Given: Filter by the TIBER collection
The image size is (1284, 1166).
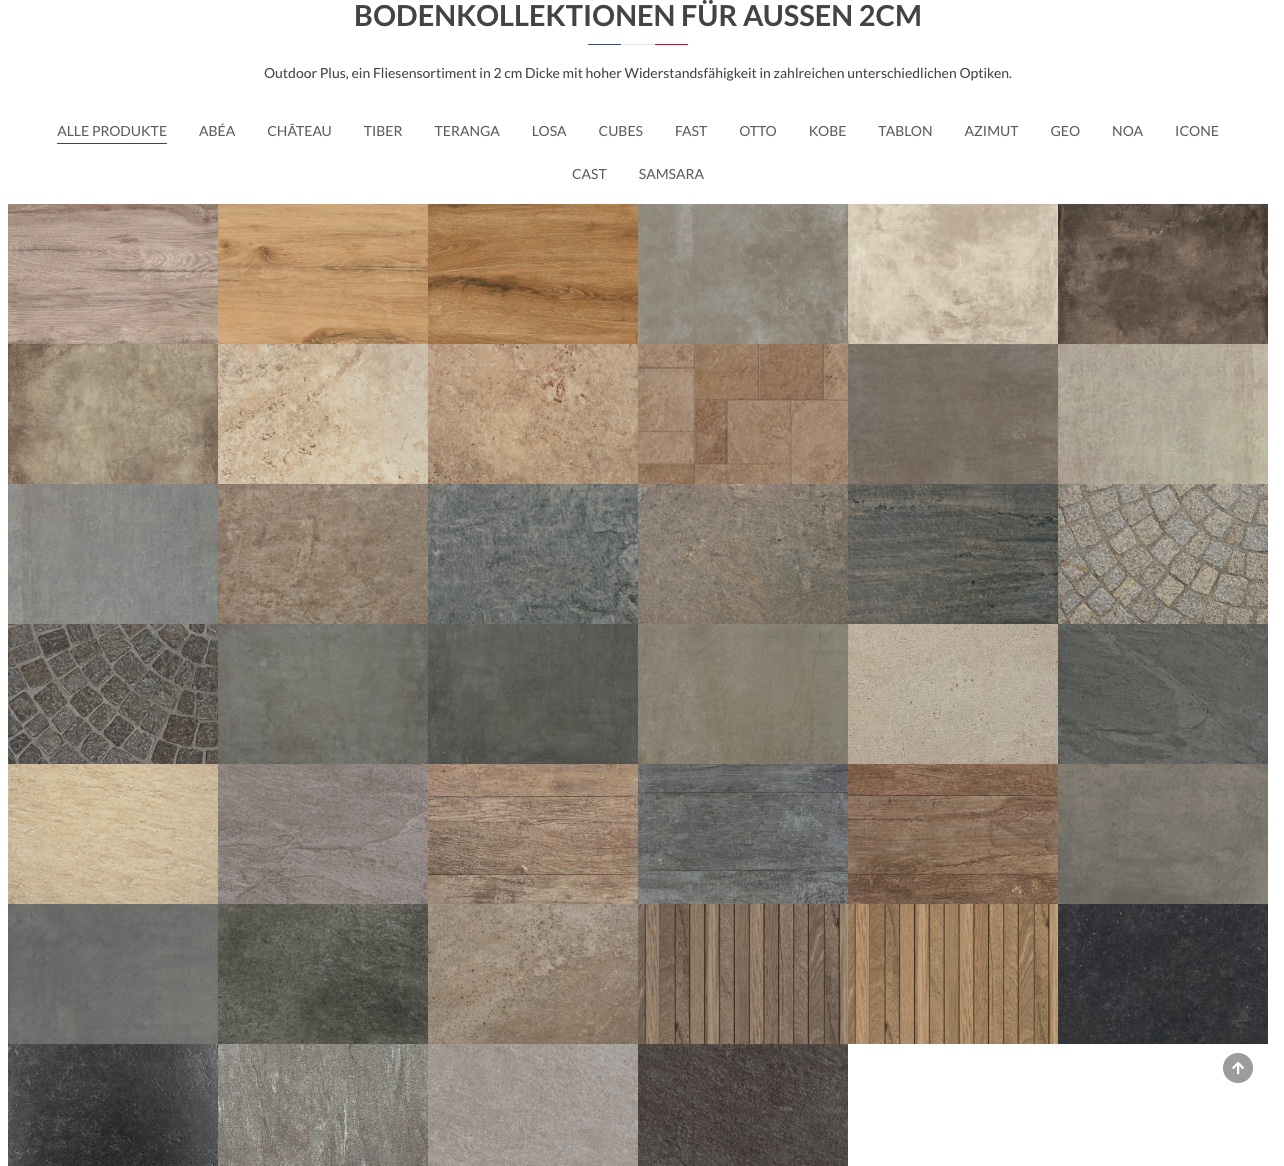Looking at the screenshot, I should (383, 131).
